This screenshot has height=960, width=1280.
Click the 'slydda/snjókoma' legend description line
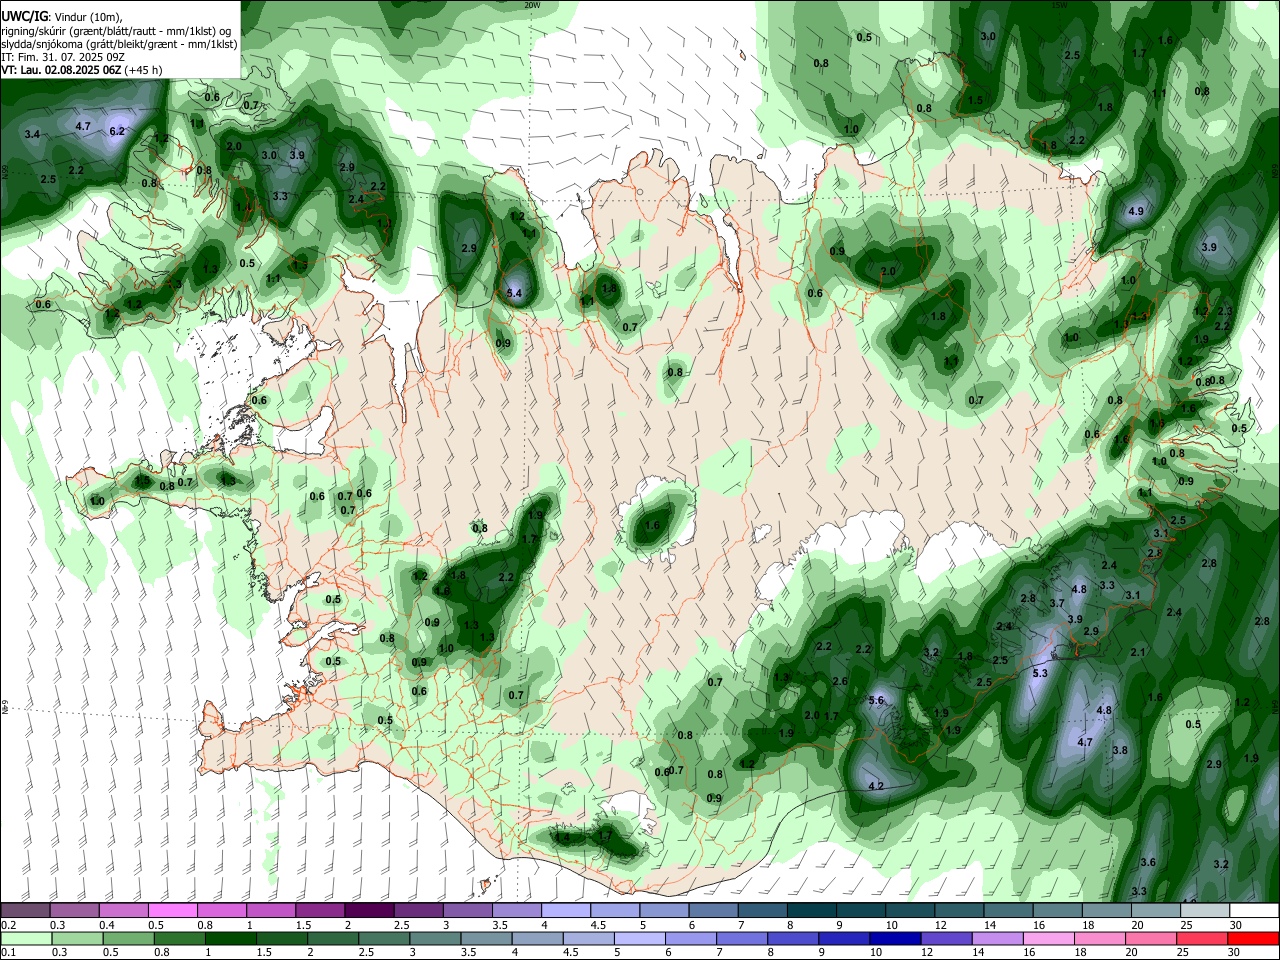click(x=119, y=44)
